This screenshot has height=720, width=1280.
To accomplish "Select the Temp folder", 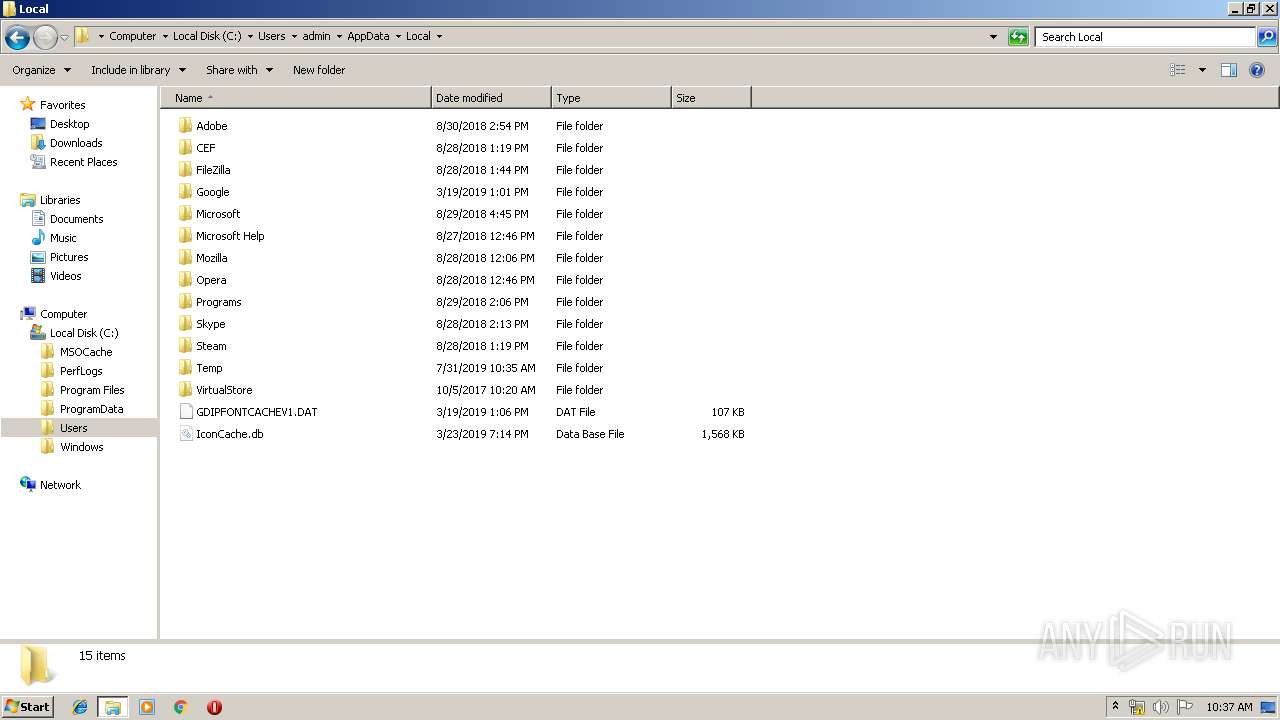I will 201,368.
